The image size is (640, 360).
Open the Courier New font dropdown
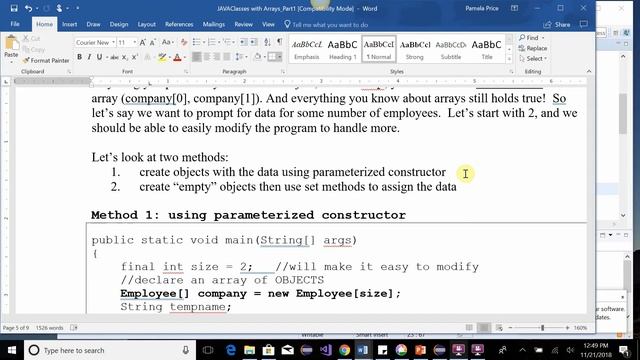click(x=113, y=42)
